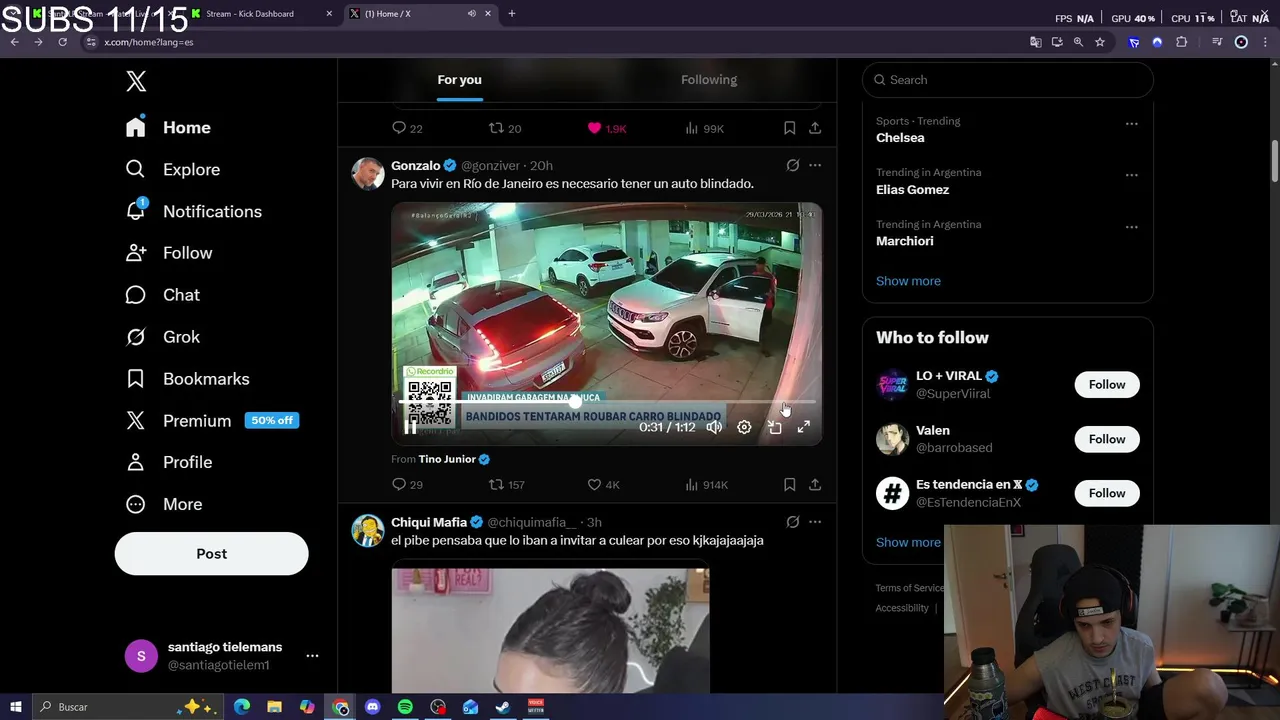The height and width of the screenshot is (720, 1280).
Task: Follow Valen account
Action: pos(1107,439)
